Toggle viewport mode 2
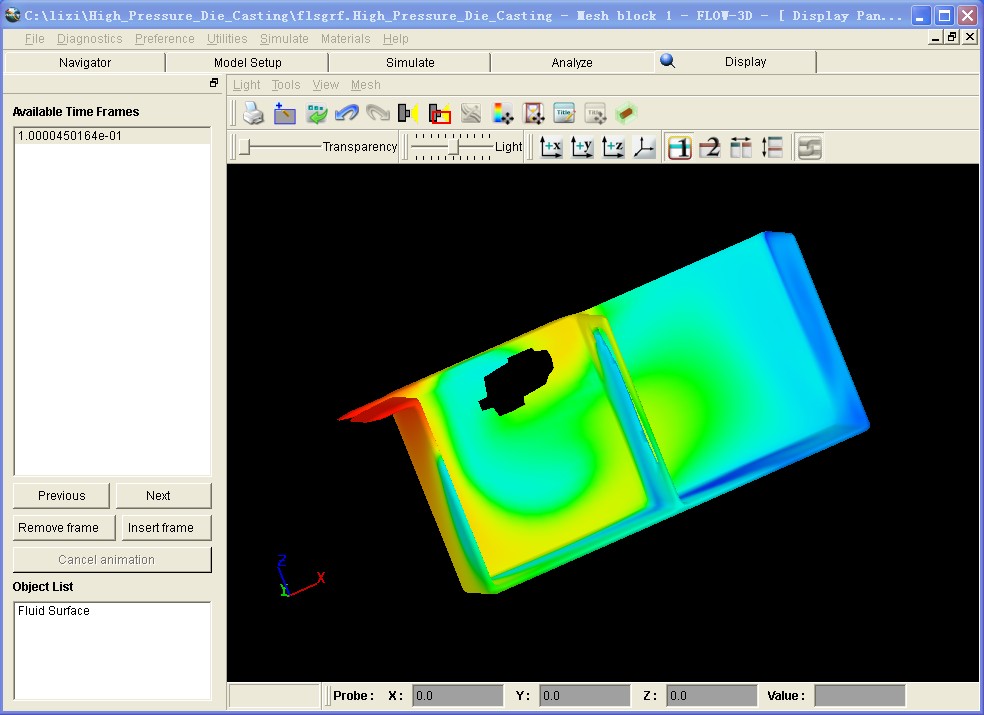Viewport: 984px width, 715px height. pos(710,148)
